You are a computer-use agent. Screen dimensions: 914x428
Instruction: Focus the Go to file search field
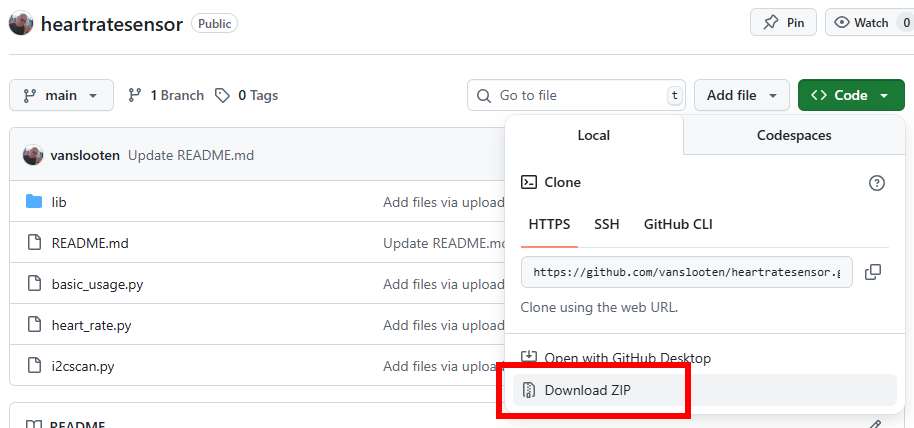point(576,95)
